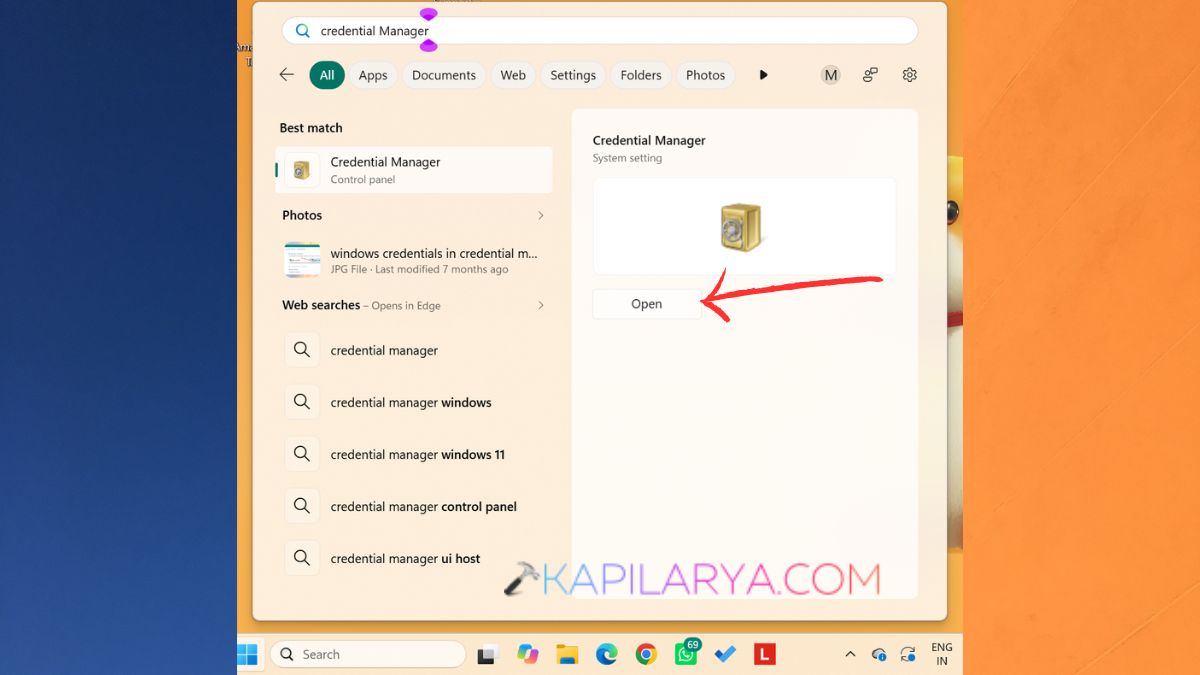This screenshot has height=675, width=1200.
Task: Switch to the Apps filter tab
Action: point(373,75)
